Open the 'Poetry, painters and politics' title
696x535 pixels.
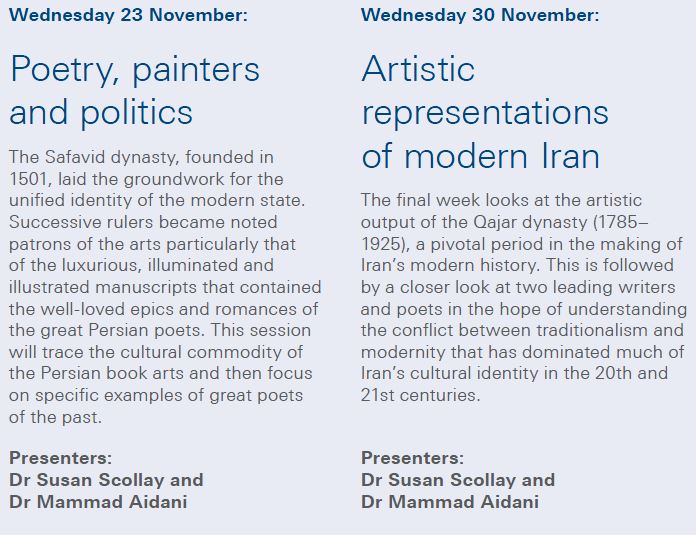(x=134, y=91)
